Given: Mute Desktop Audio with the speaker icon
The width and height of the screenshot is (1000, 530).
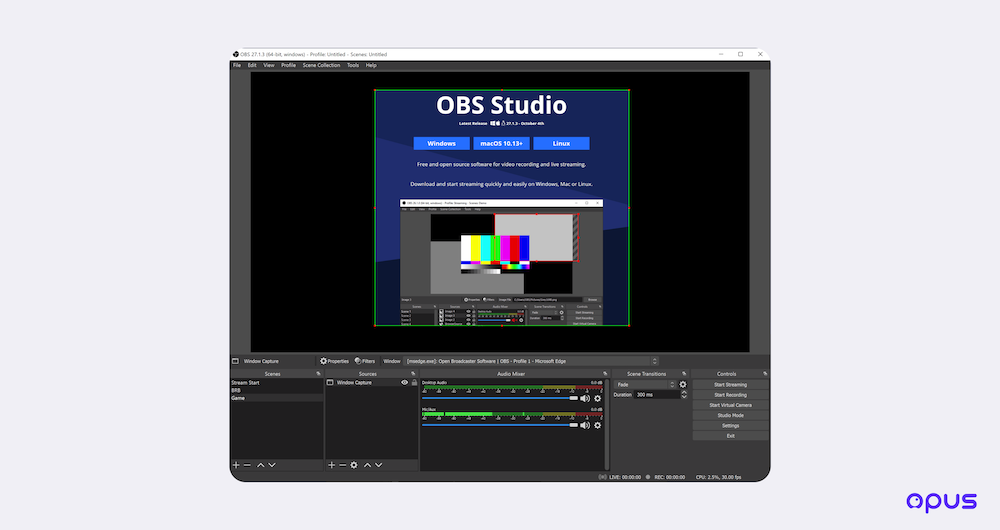Looking at the screenshot, I should (585, 399).
